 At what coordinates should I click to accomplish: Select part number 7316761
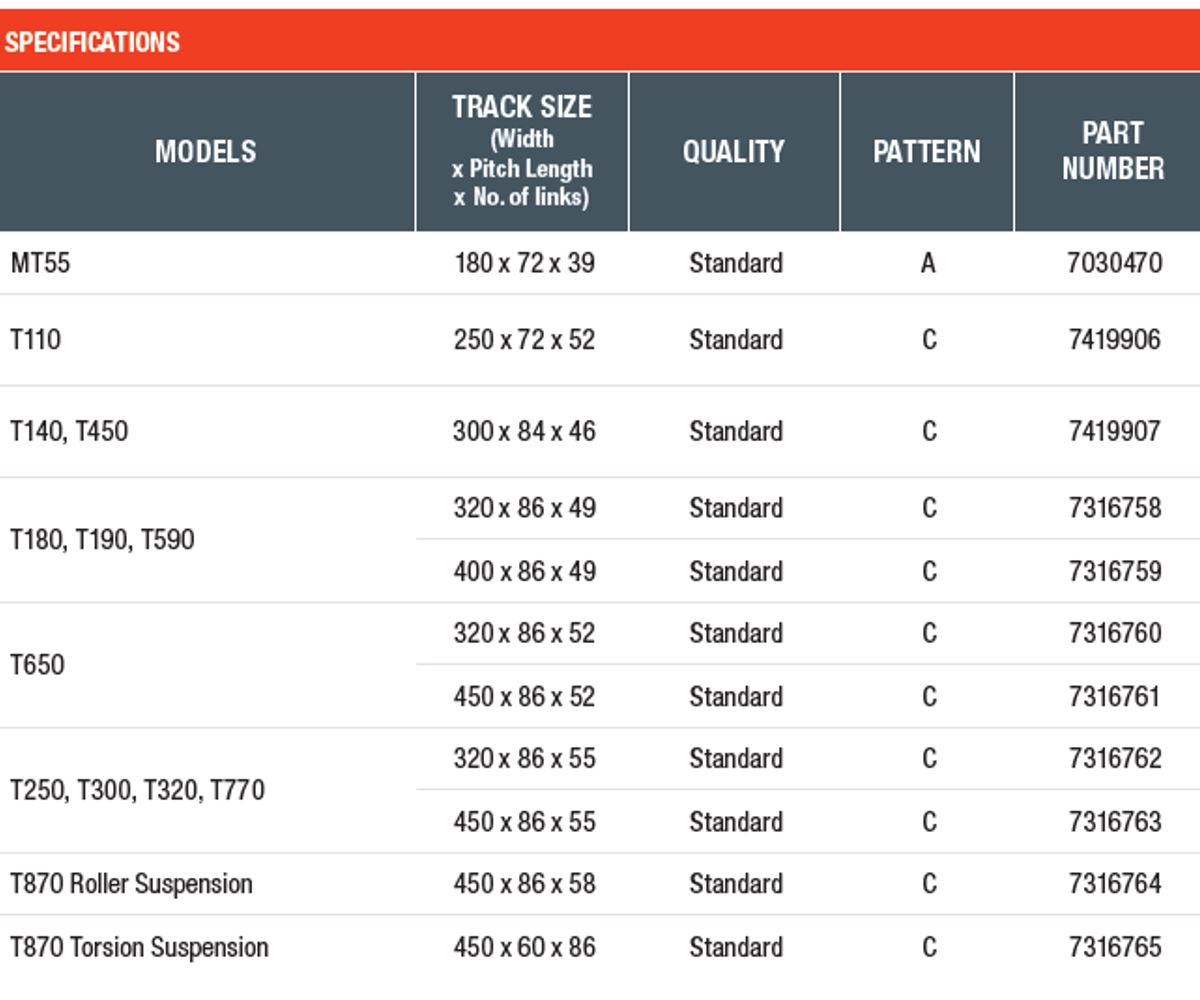click(1115, 696)
